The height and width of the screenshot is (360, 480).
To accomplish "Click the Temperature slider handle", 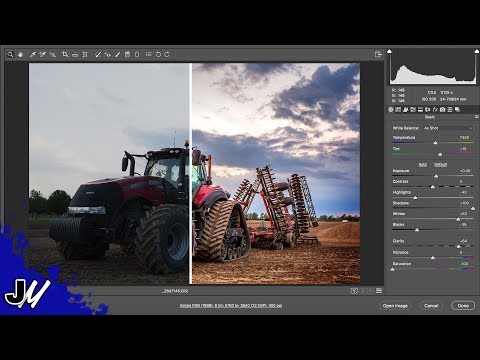I will click(435, 143).
